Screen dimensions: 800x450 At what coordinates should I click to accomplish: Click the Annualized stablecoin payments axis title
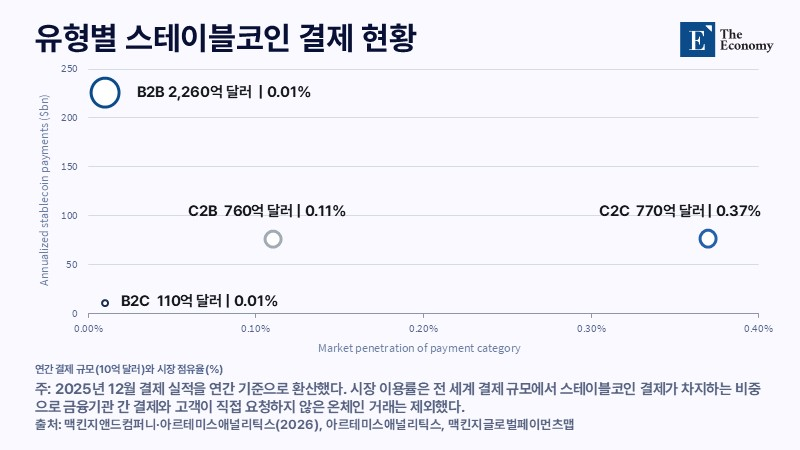pos(44,190)
